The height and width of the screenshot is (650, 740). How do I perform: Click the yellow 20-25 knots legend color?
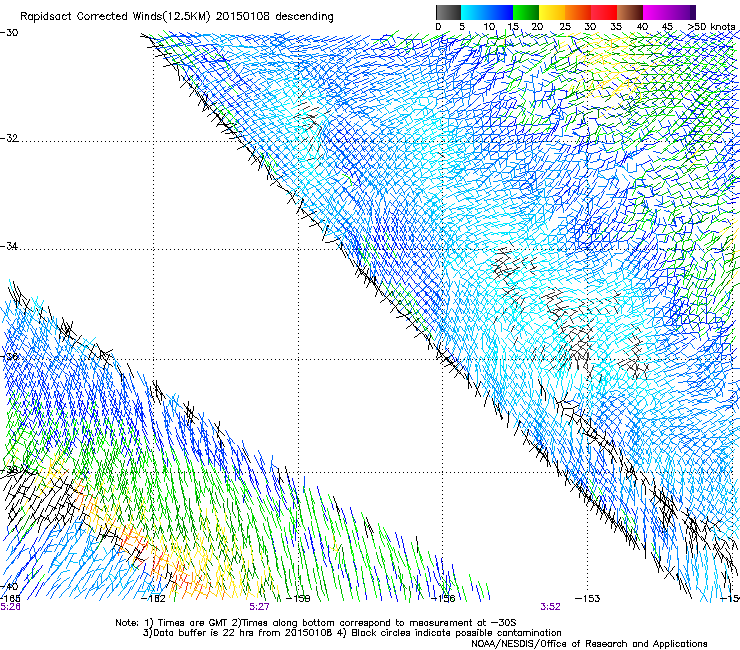tap(552, 12)
